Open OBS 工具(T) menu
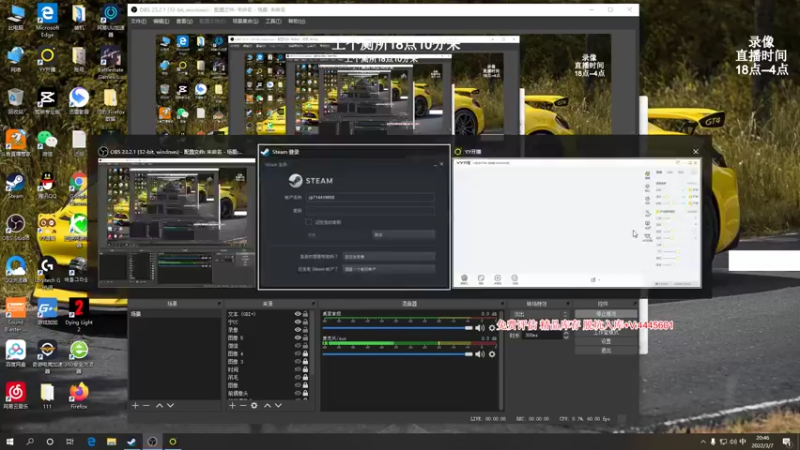Image resolution: width=800 pixels, height=450 pixels. pos(273,21)
